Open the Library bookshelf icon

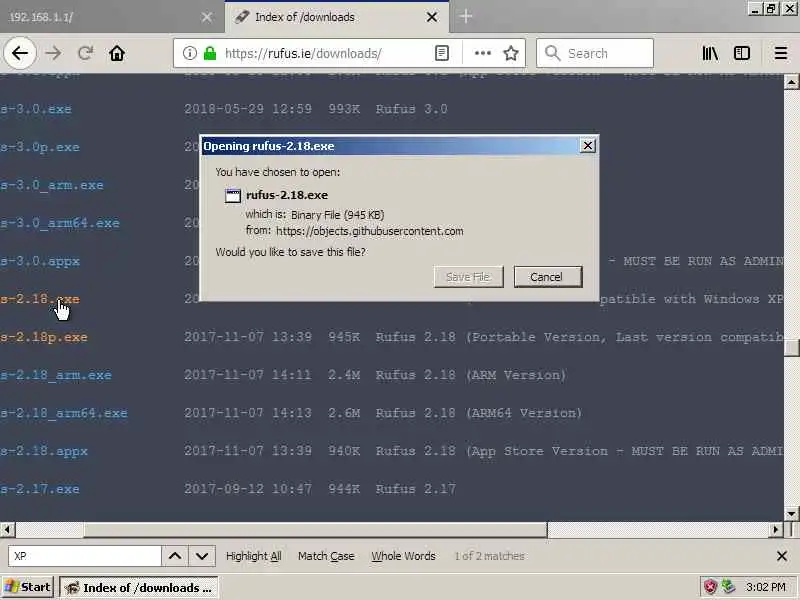pos(710,53)
